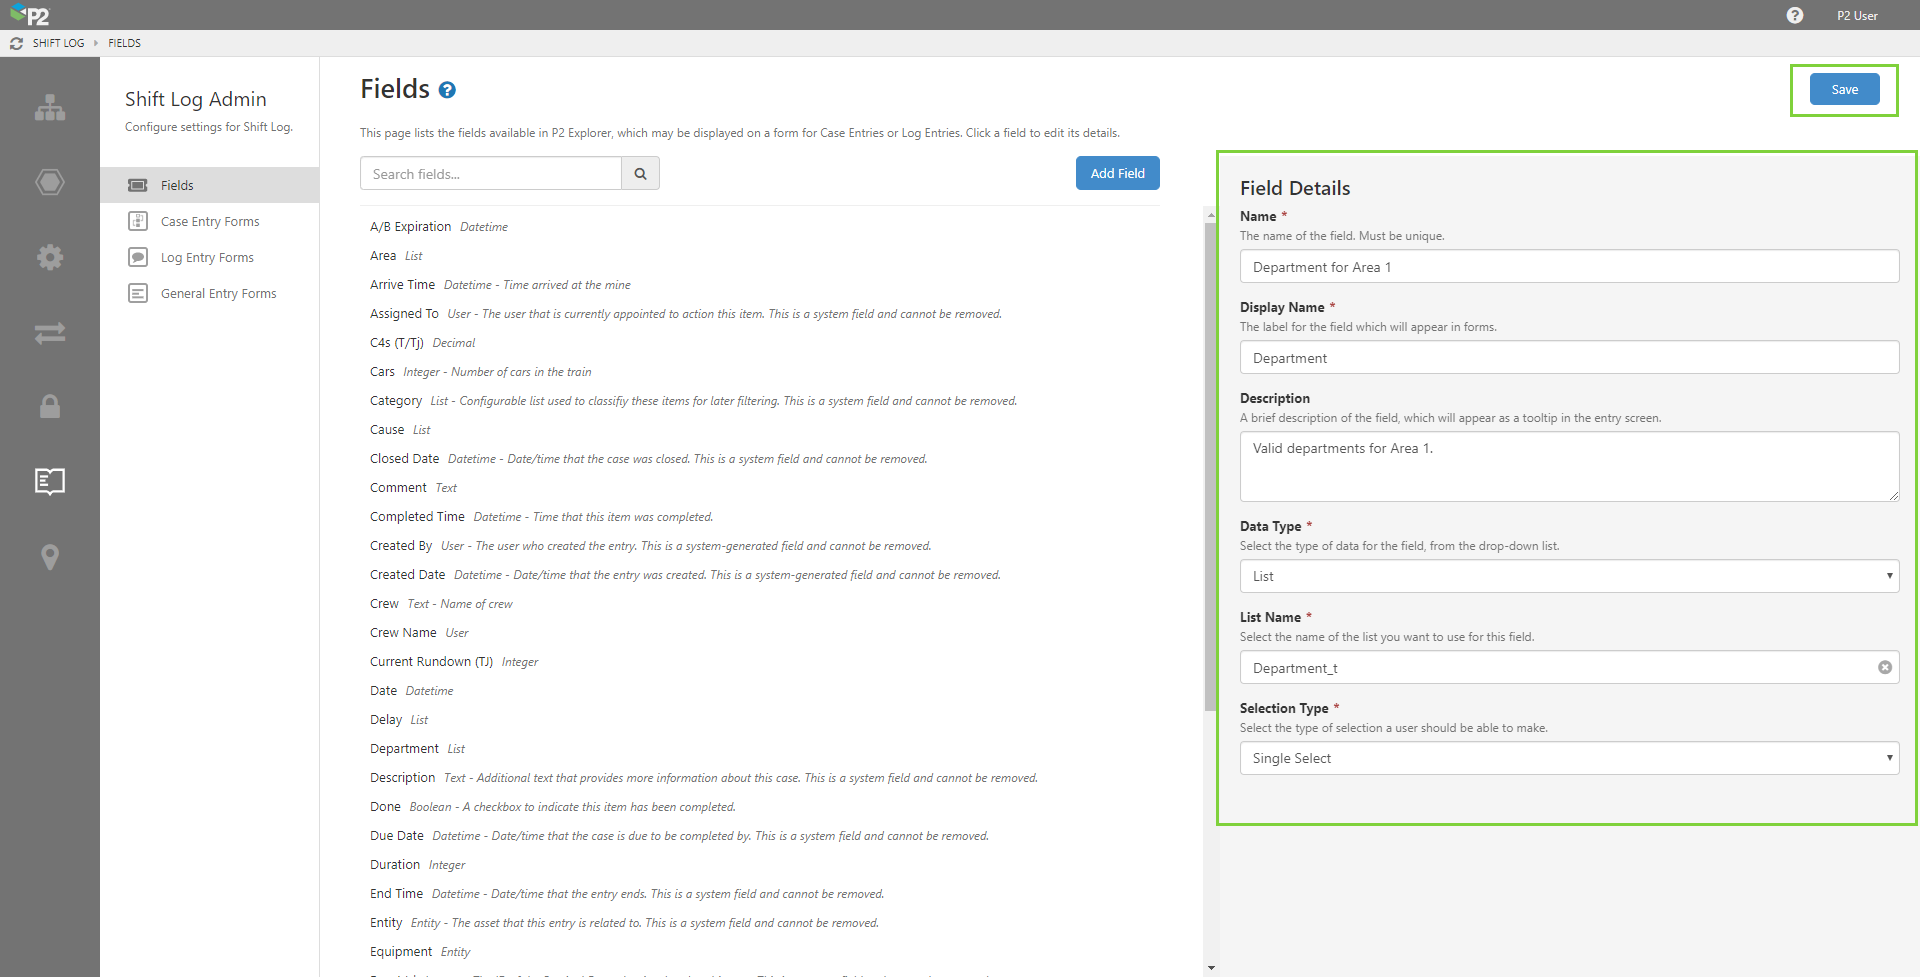Click the hexagon icon in left sidebar
1920x977 pixels.
pos(50,182)
